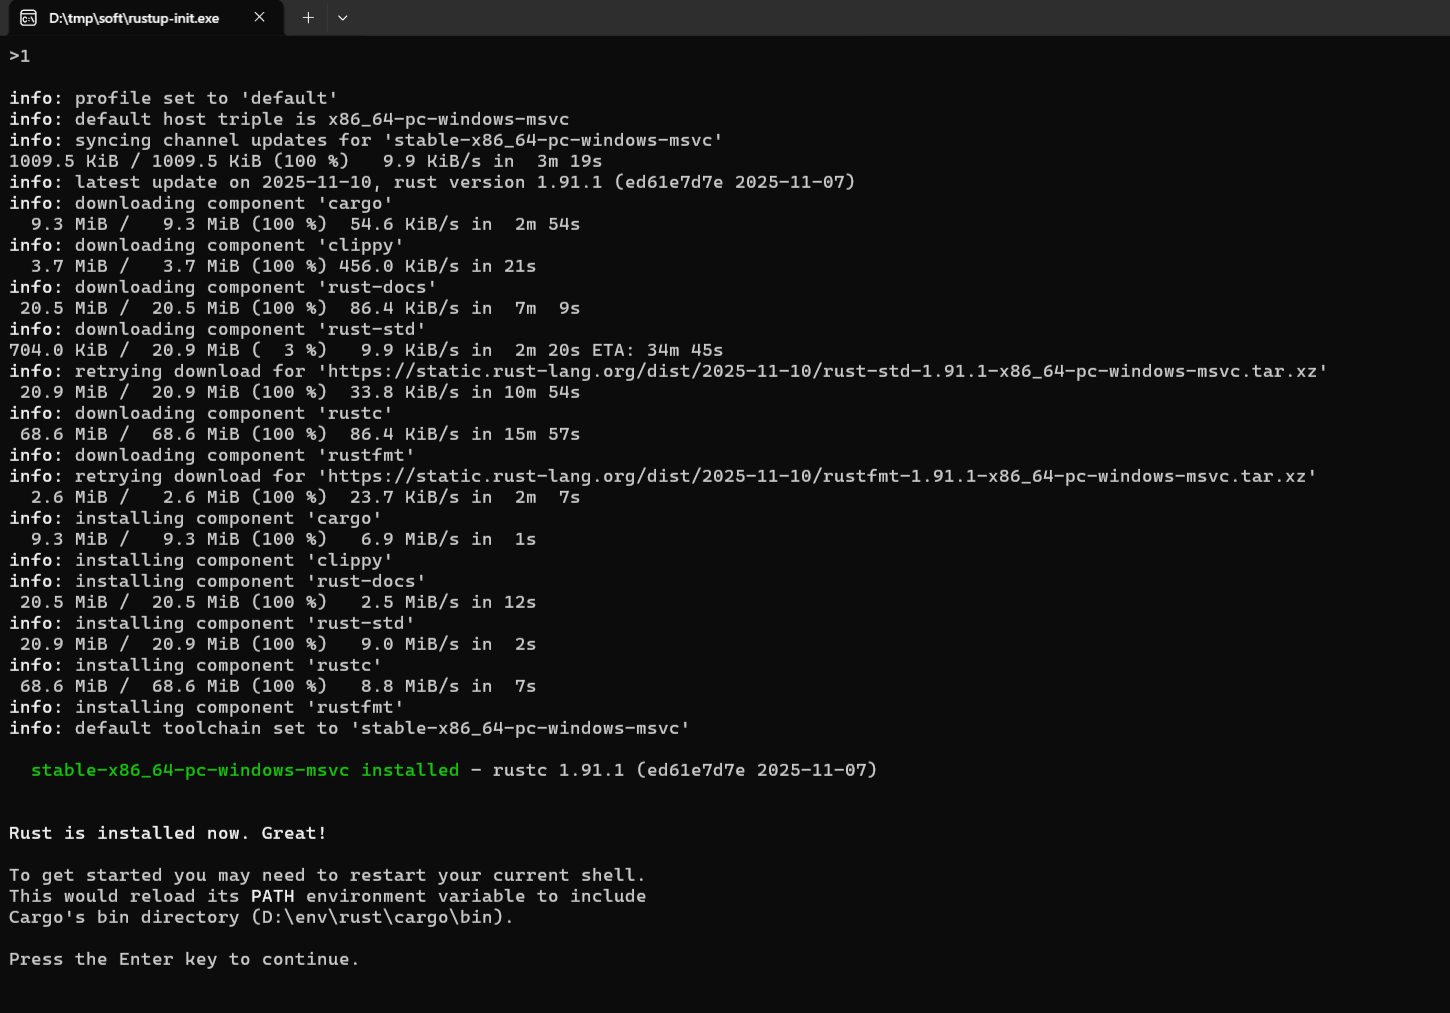
Task: Click "downloading component 'rustc'" line
Action: pos(201,413)
